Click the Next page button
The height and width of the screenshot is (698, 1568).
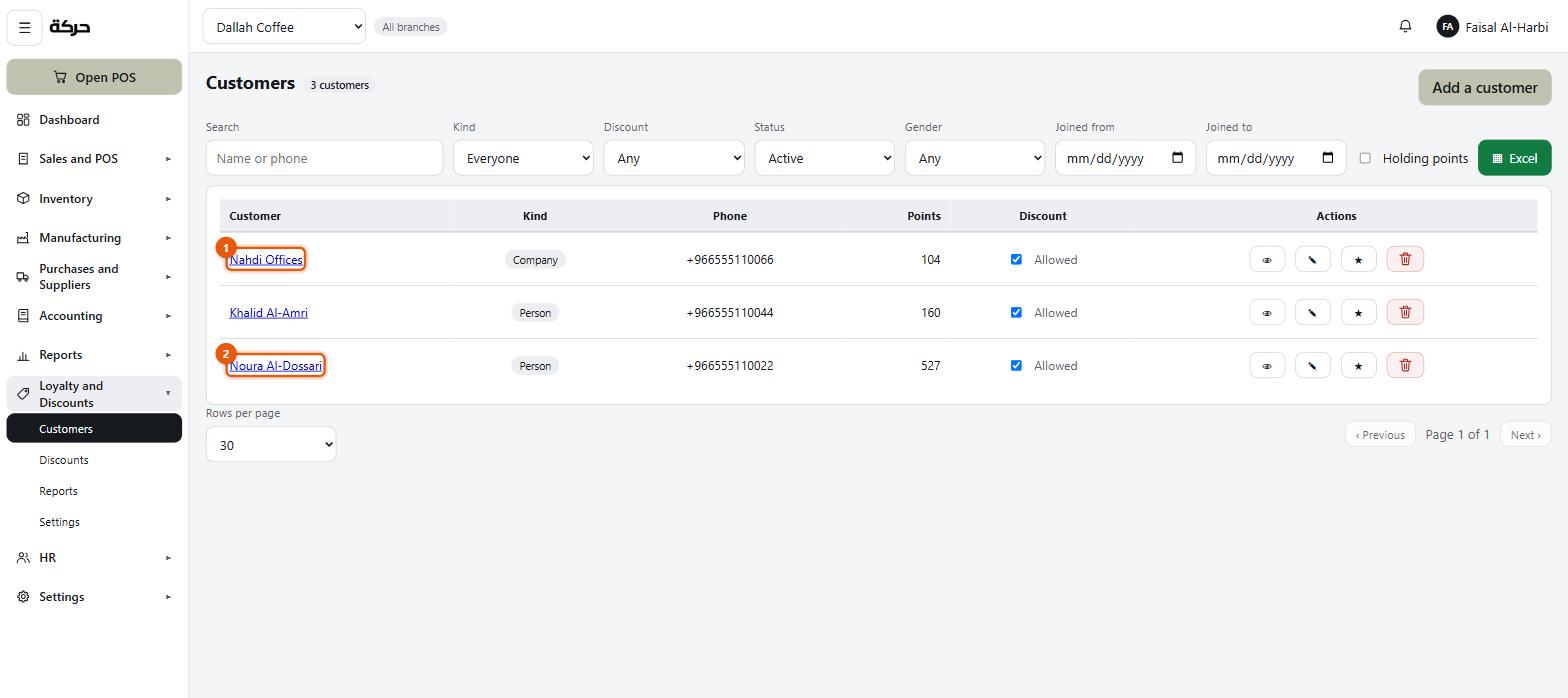pos(1525,434)
